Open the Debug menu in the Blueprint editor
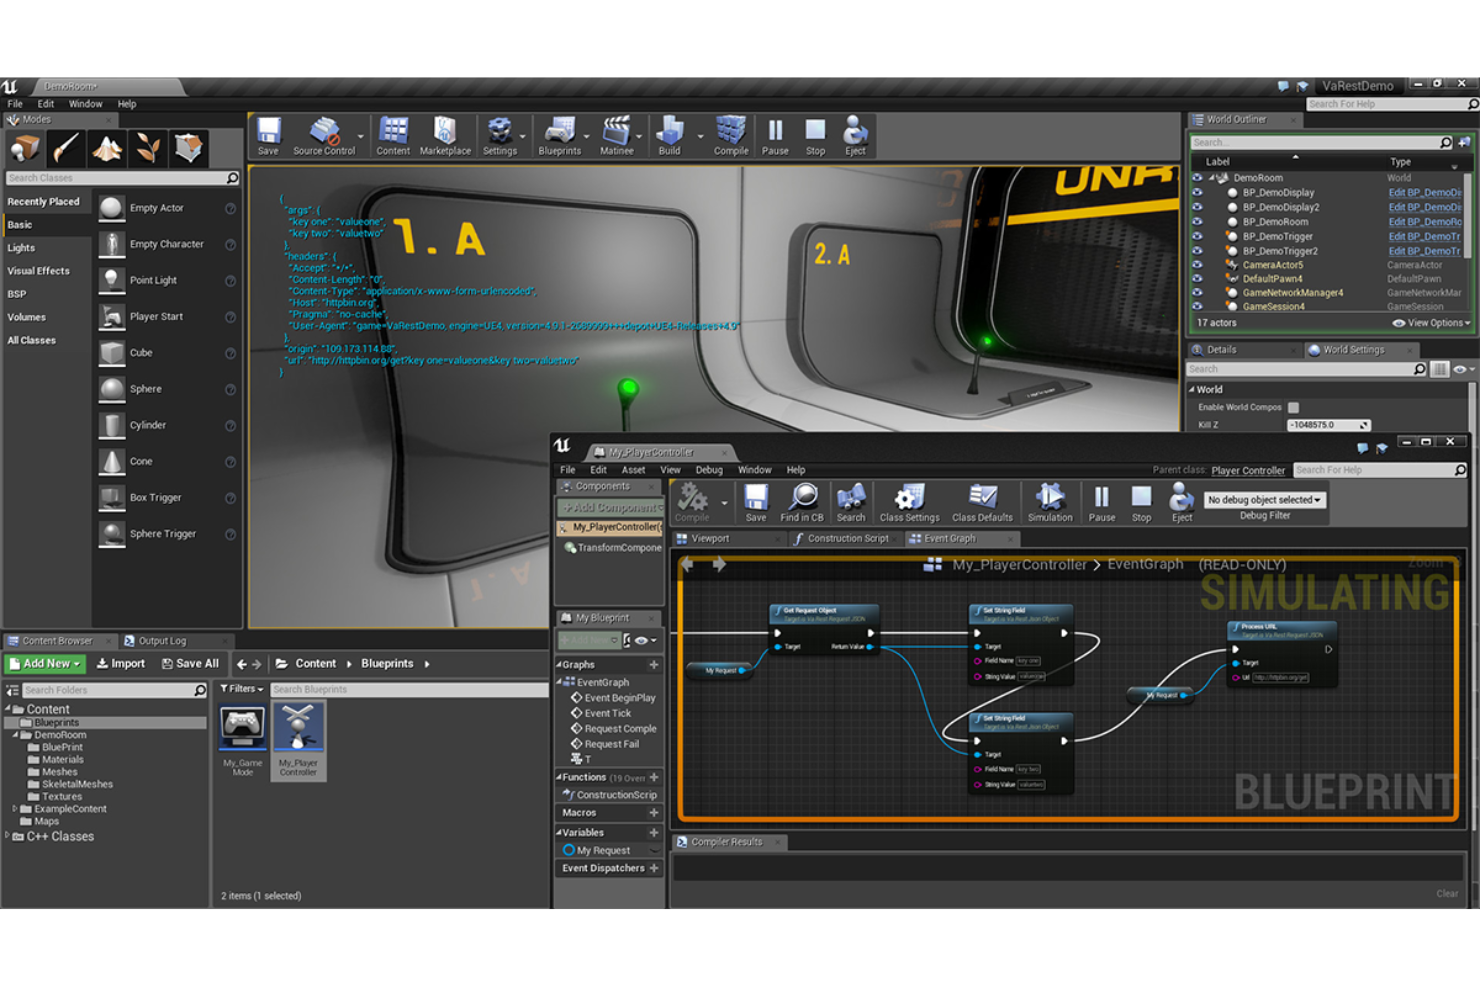This screenshot has width=1480, height=987. [709, 469]
